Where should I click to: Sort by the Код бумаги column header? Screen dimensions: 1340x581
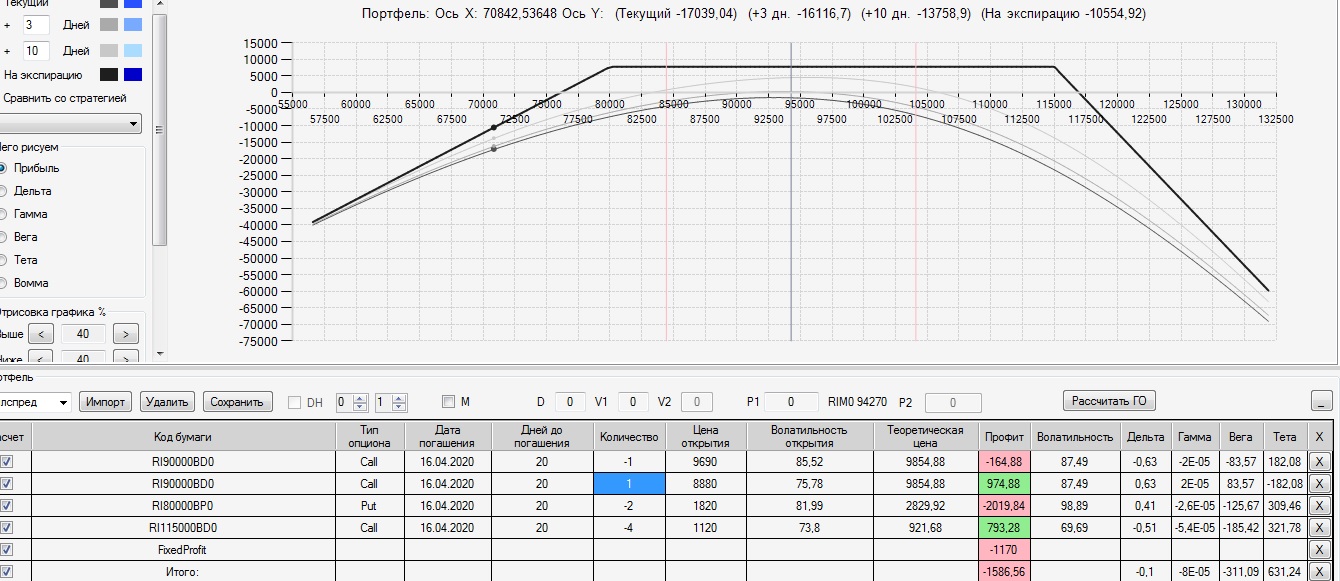[184, 436]
